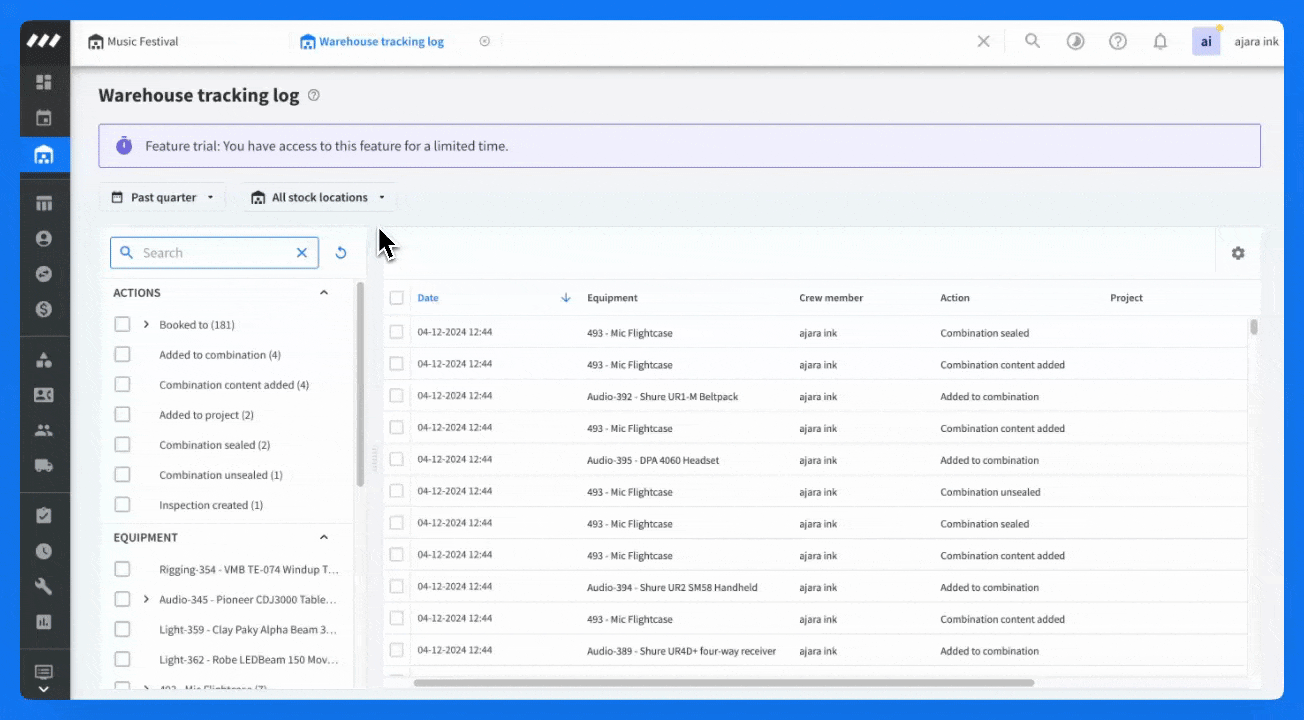This screenshot has height=720, width=1304.
Task: Click the table's vertical scrollbar thumb
Action: tap(1254, 327)
